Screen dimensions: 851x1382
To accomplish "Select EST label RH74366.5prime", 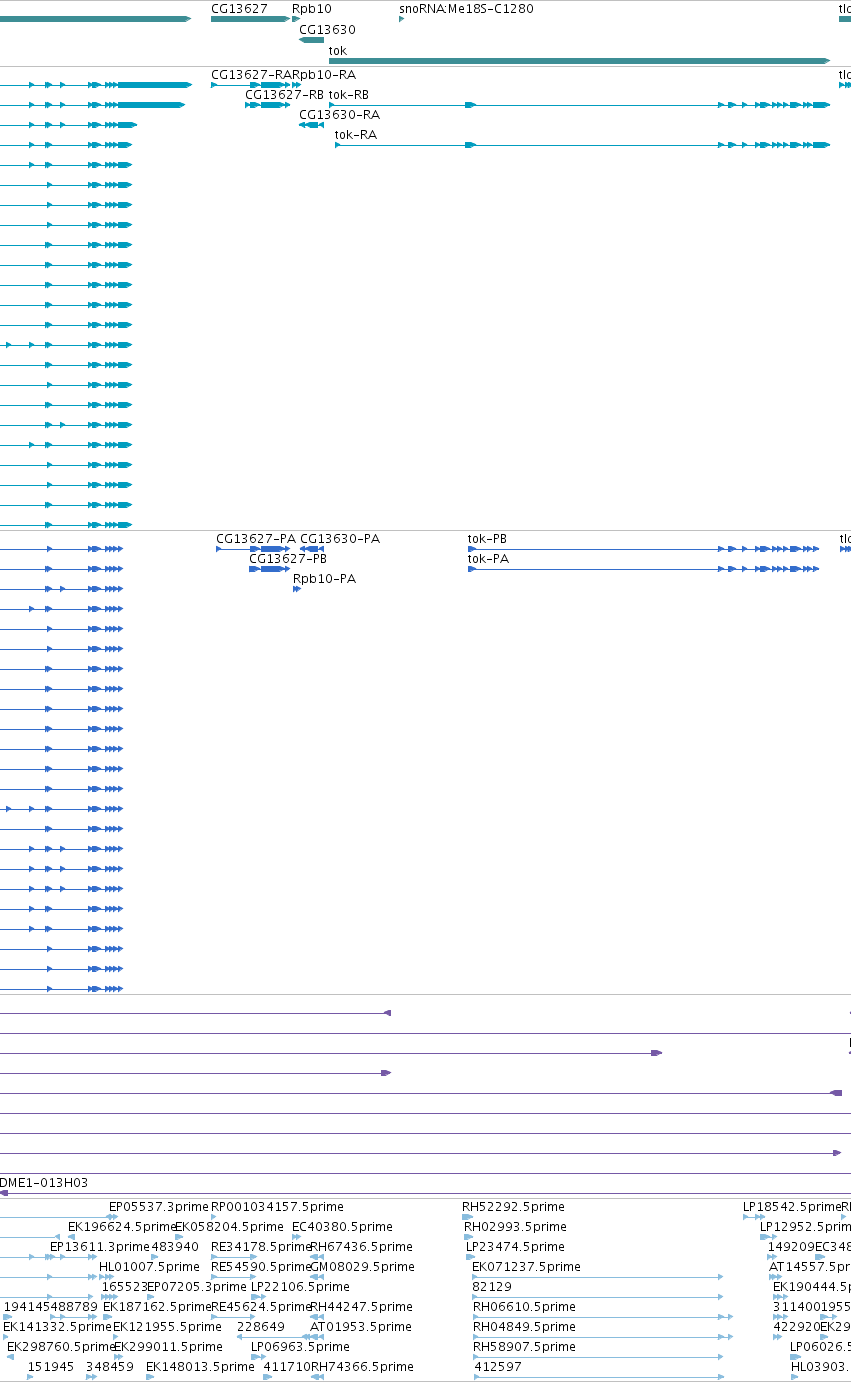I will pyautogui.click(x=362, y=1366).
